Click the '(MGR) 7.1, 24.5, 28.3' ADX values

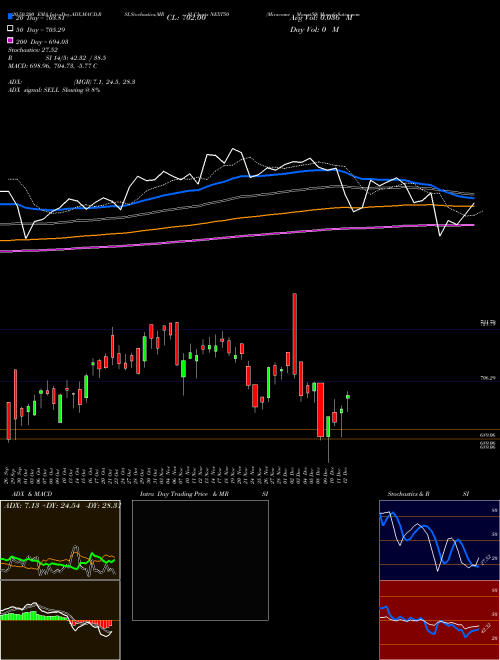pyautogui.click(x=104, y=82)
